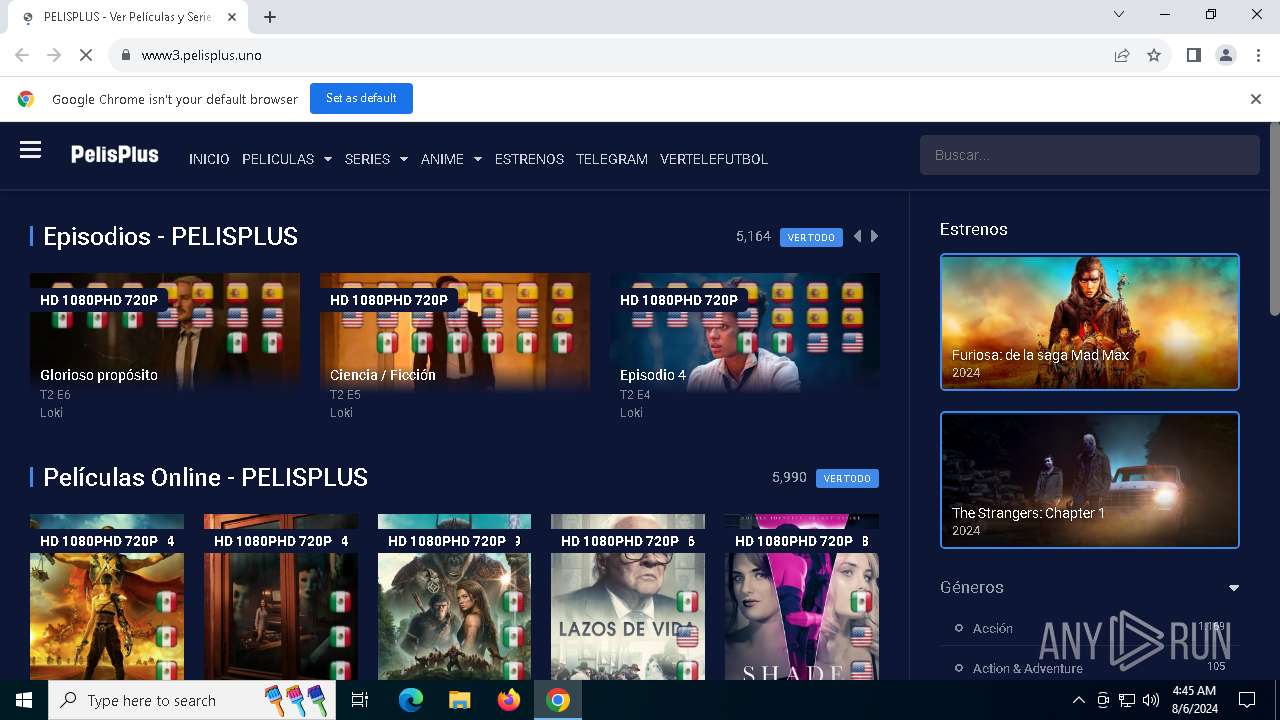Viewport: 1280px width, 720px height.
Task: Collapse the Géneros section arrow
Action: (x=1234, y=588)
